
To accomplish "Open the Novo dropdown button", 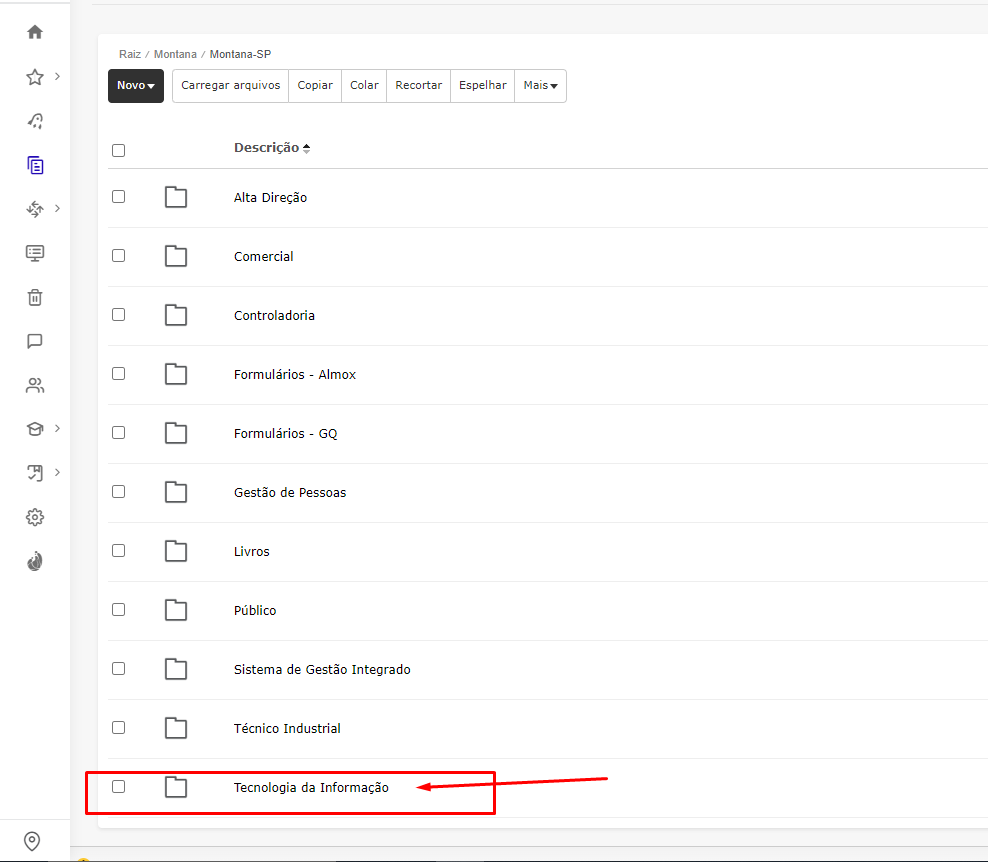I will click(x=135, y=86).
